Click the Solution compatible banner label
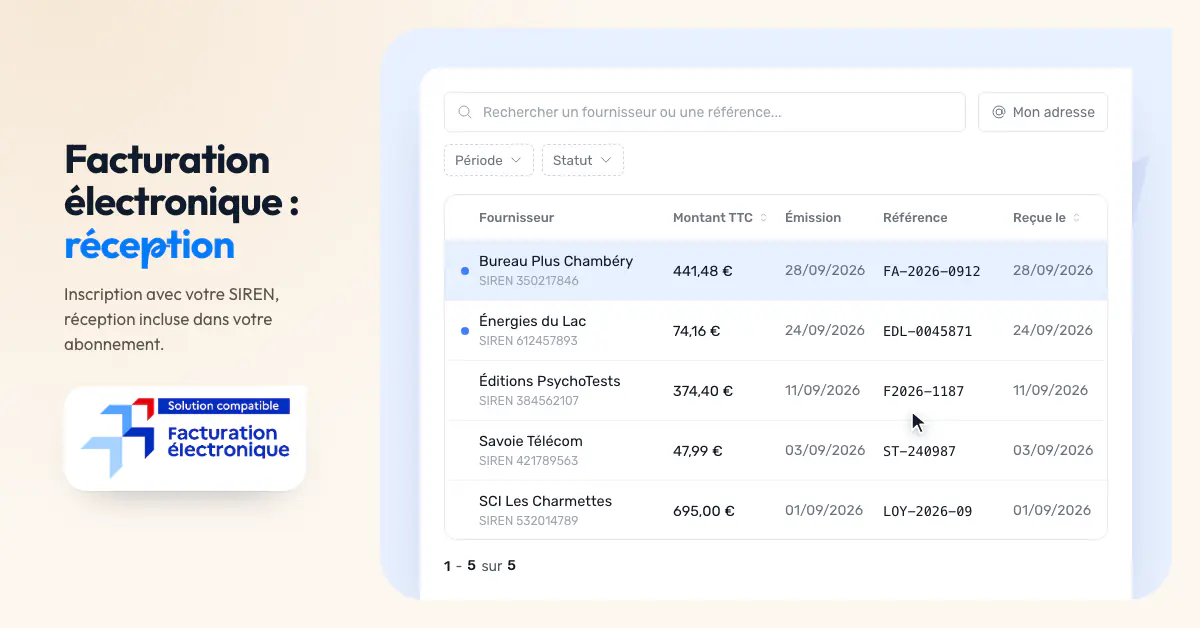This screenshot has width=1200, height=628. pos(224,406)
